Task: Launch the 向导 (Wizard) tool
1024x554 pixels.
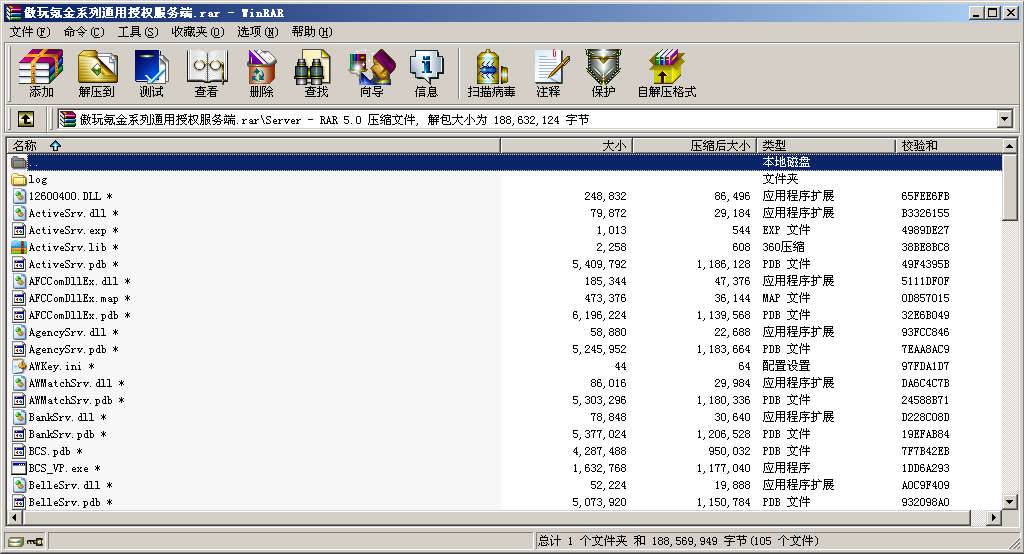Action: (371, 74)
